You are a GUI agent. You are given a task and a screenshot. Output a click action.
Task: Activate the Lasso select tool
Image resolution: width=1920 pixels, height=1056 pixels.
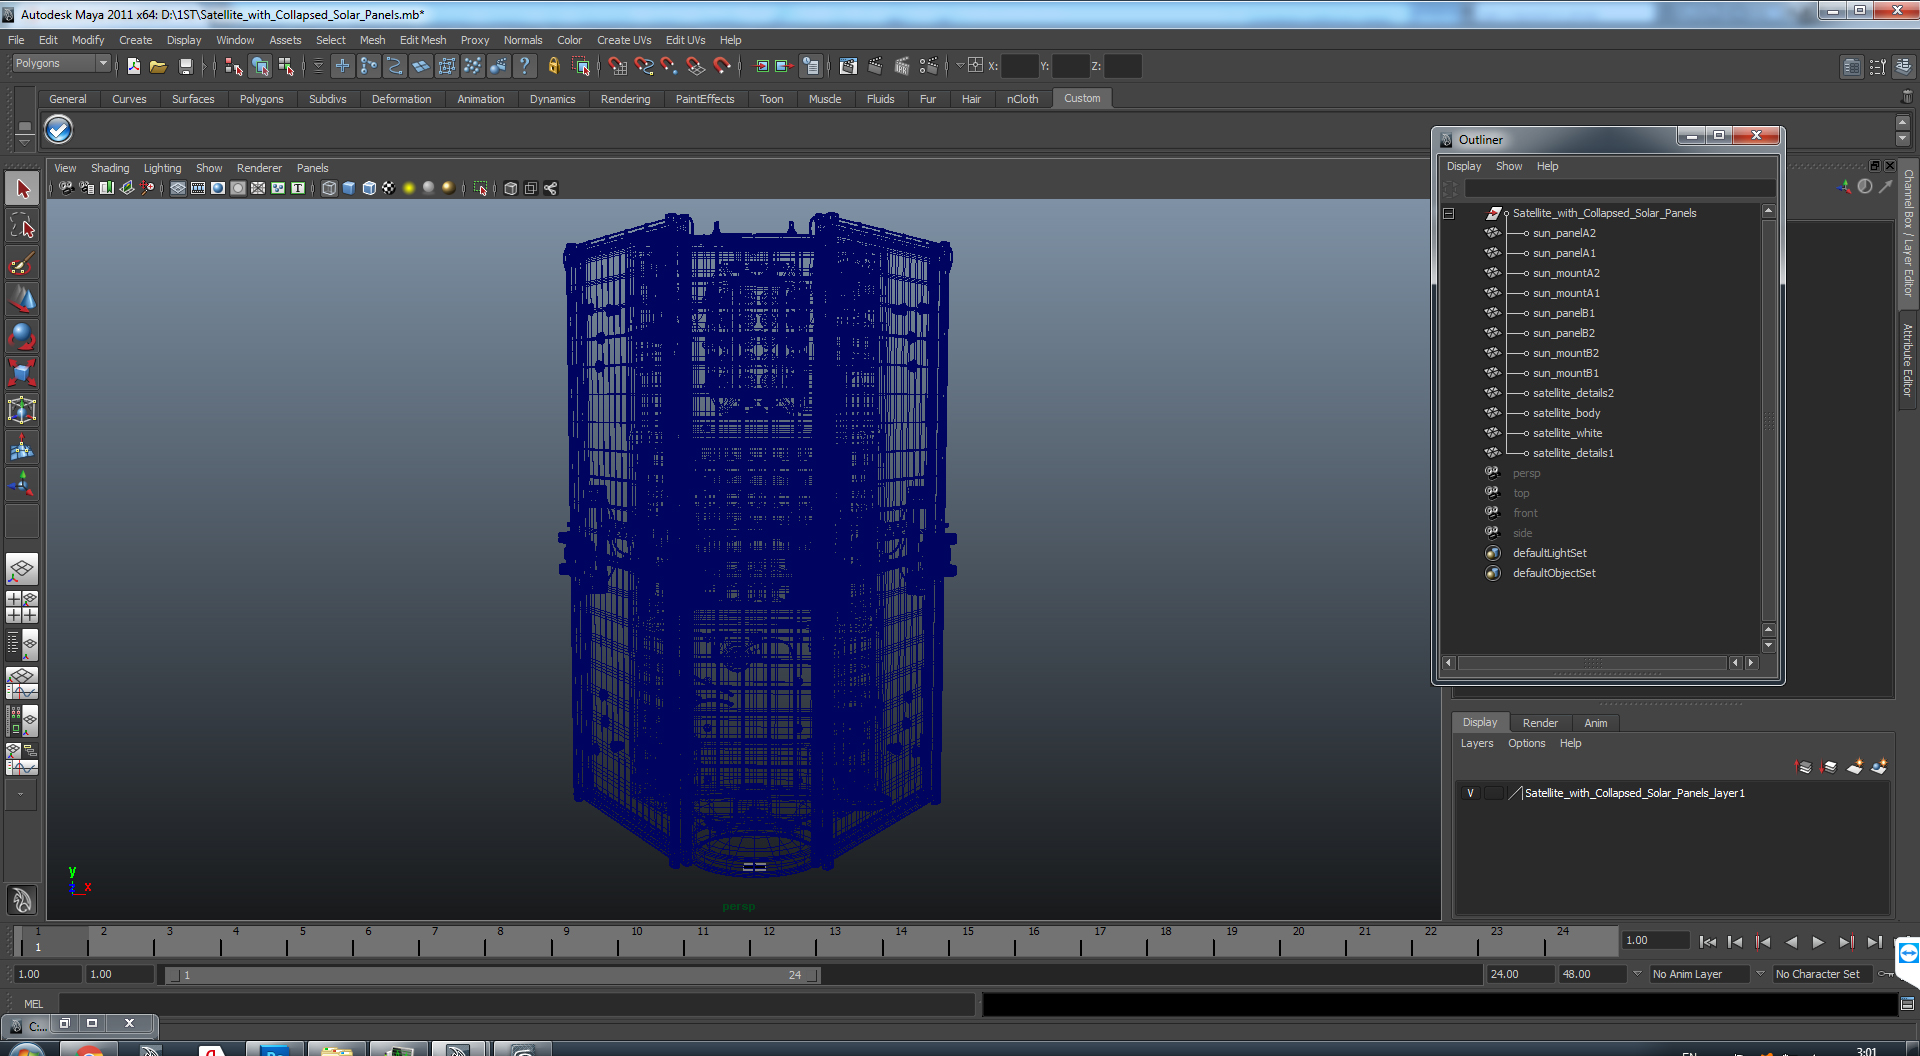coord(22,226)
